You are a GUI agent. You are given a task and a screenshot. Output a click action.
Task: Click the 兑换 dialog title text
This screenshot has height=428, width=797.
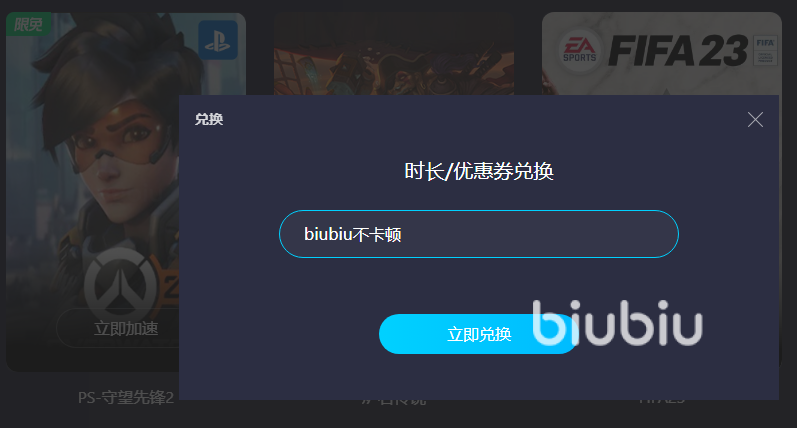[x=209, y=119]
